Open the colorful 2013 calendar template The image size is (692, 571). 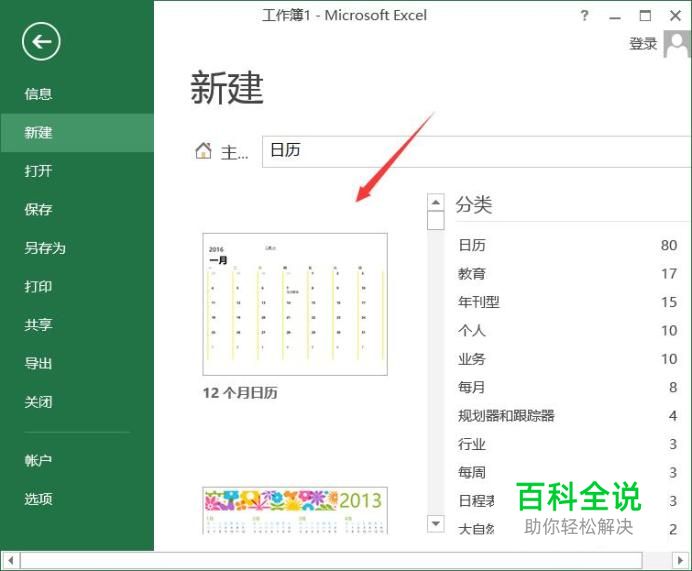[x=295, y=511]
